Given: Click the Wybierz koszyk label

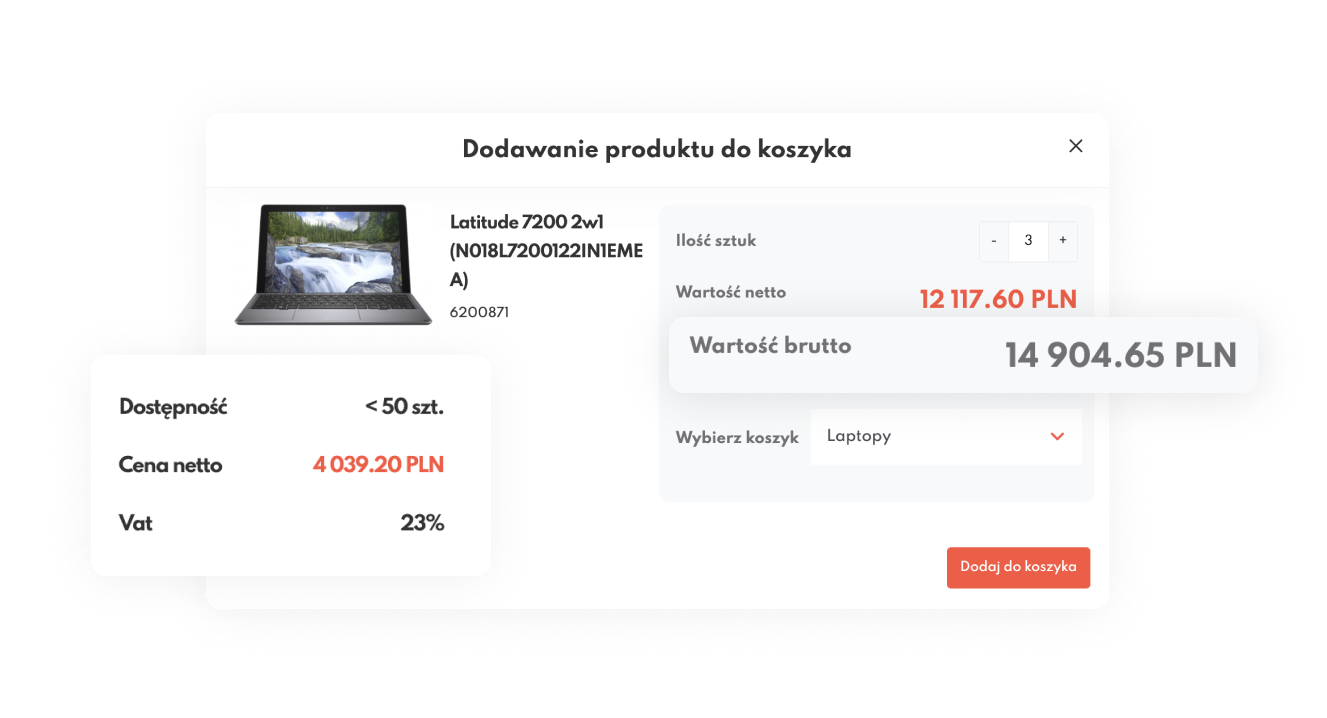Looking at the screenshot, I should [x=737, y=438].
